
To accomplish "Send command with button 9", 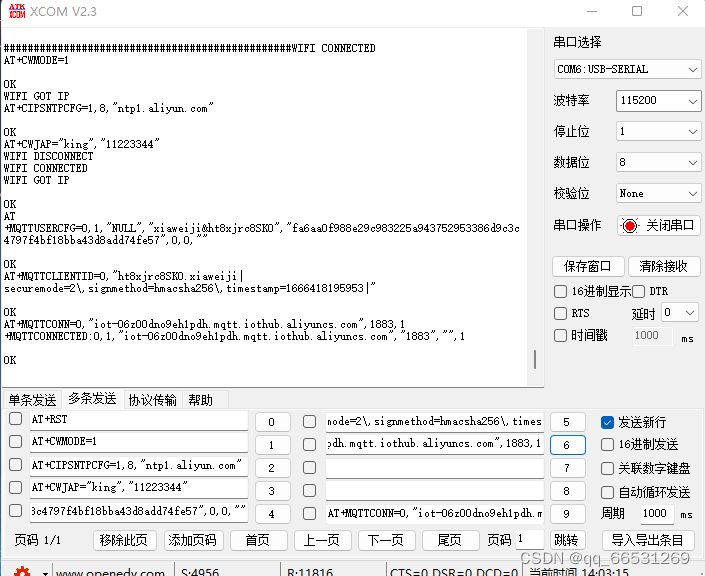I will (567, 513).
